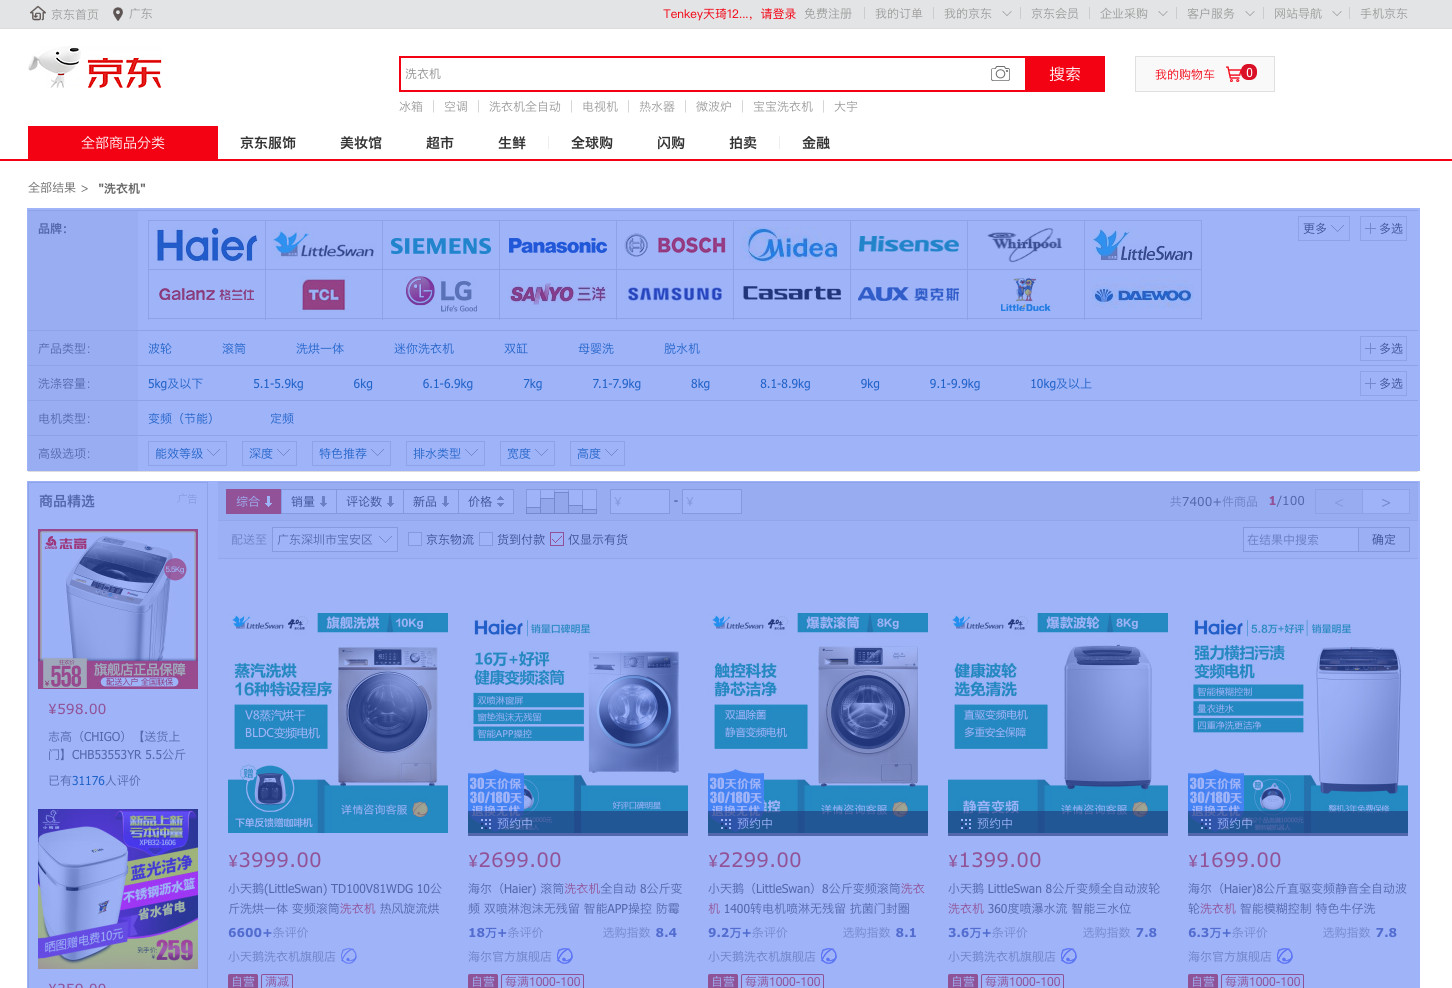Select the Whirlpool brand logo
Viewport: 1452px width, 988px height.
coord(1026,245)
